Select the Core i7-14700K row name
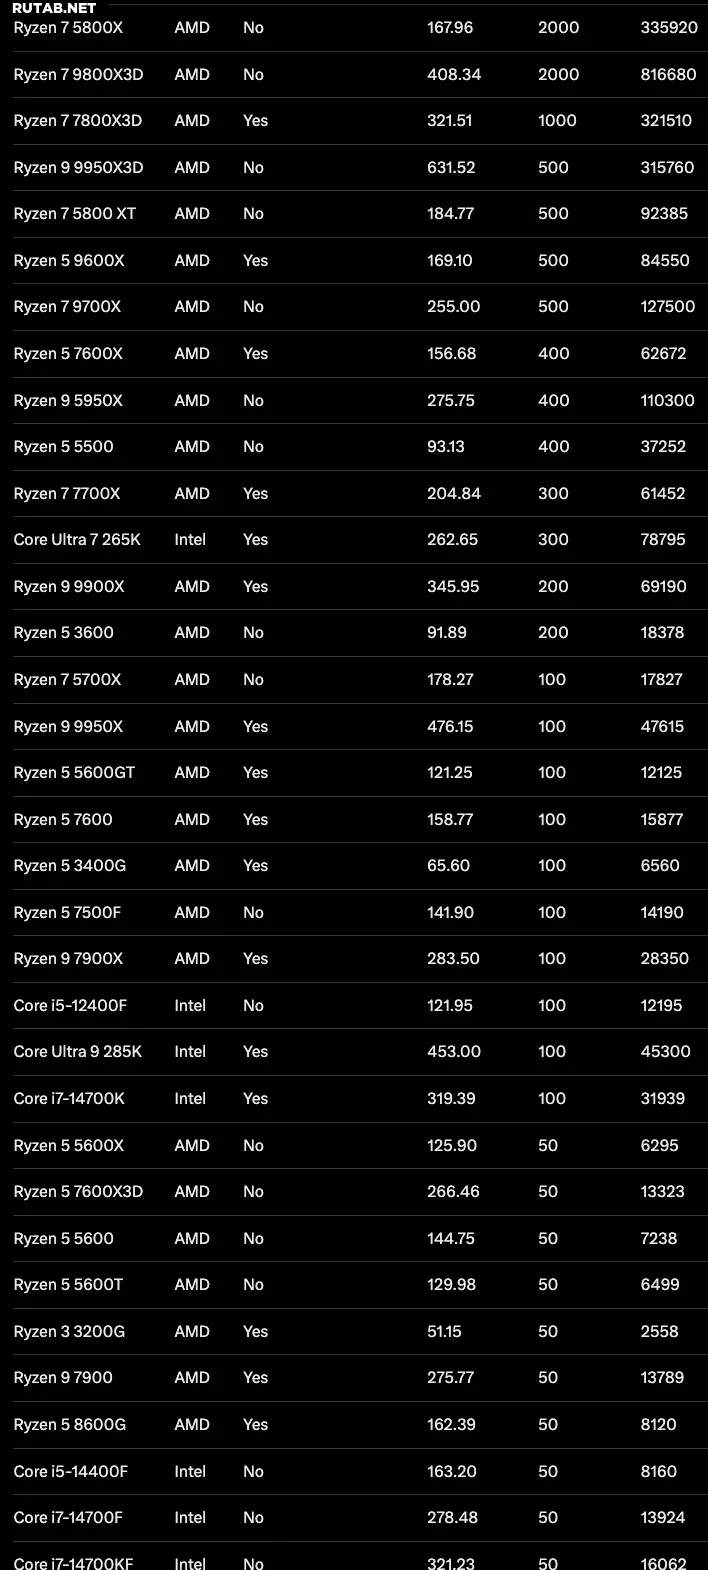 [69, 1099]
